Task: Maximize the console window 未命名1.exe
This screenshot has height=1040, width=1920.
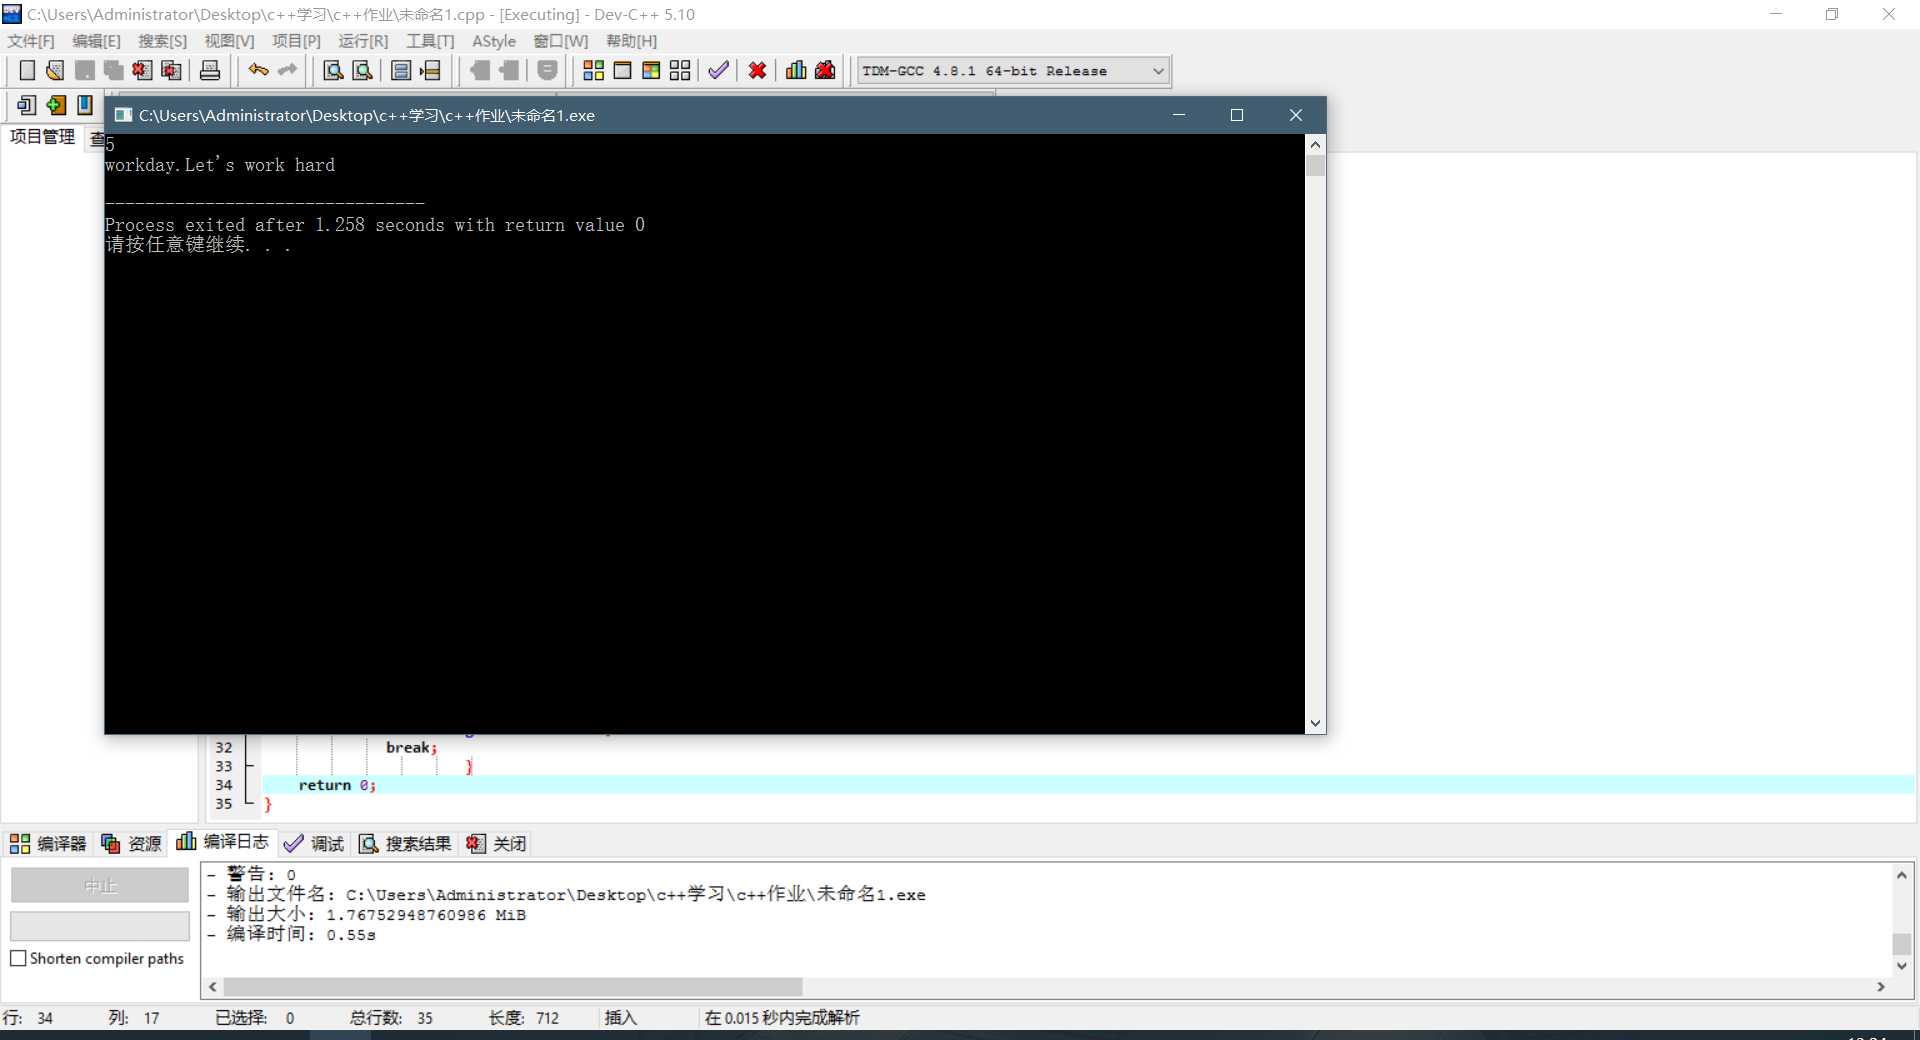Action: (1237, 115)
